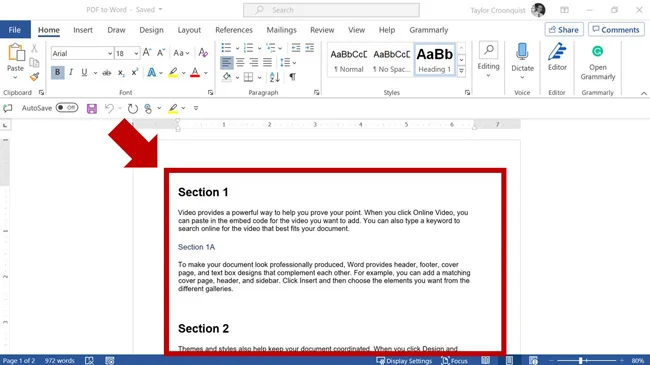650x365 pixels.
Task: Switch to the Design tab
Action: (151, 30)
